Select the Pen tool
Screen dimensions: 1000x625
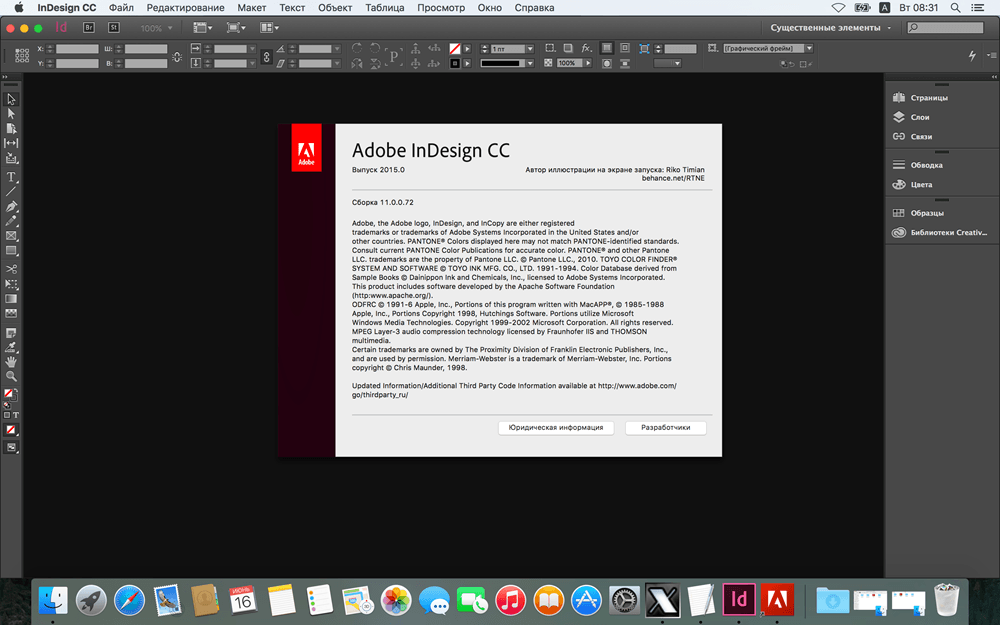pos(11,207)
